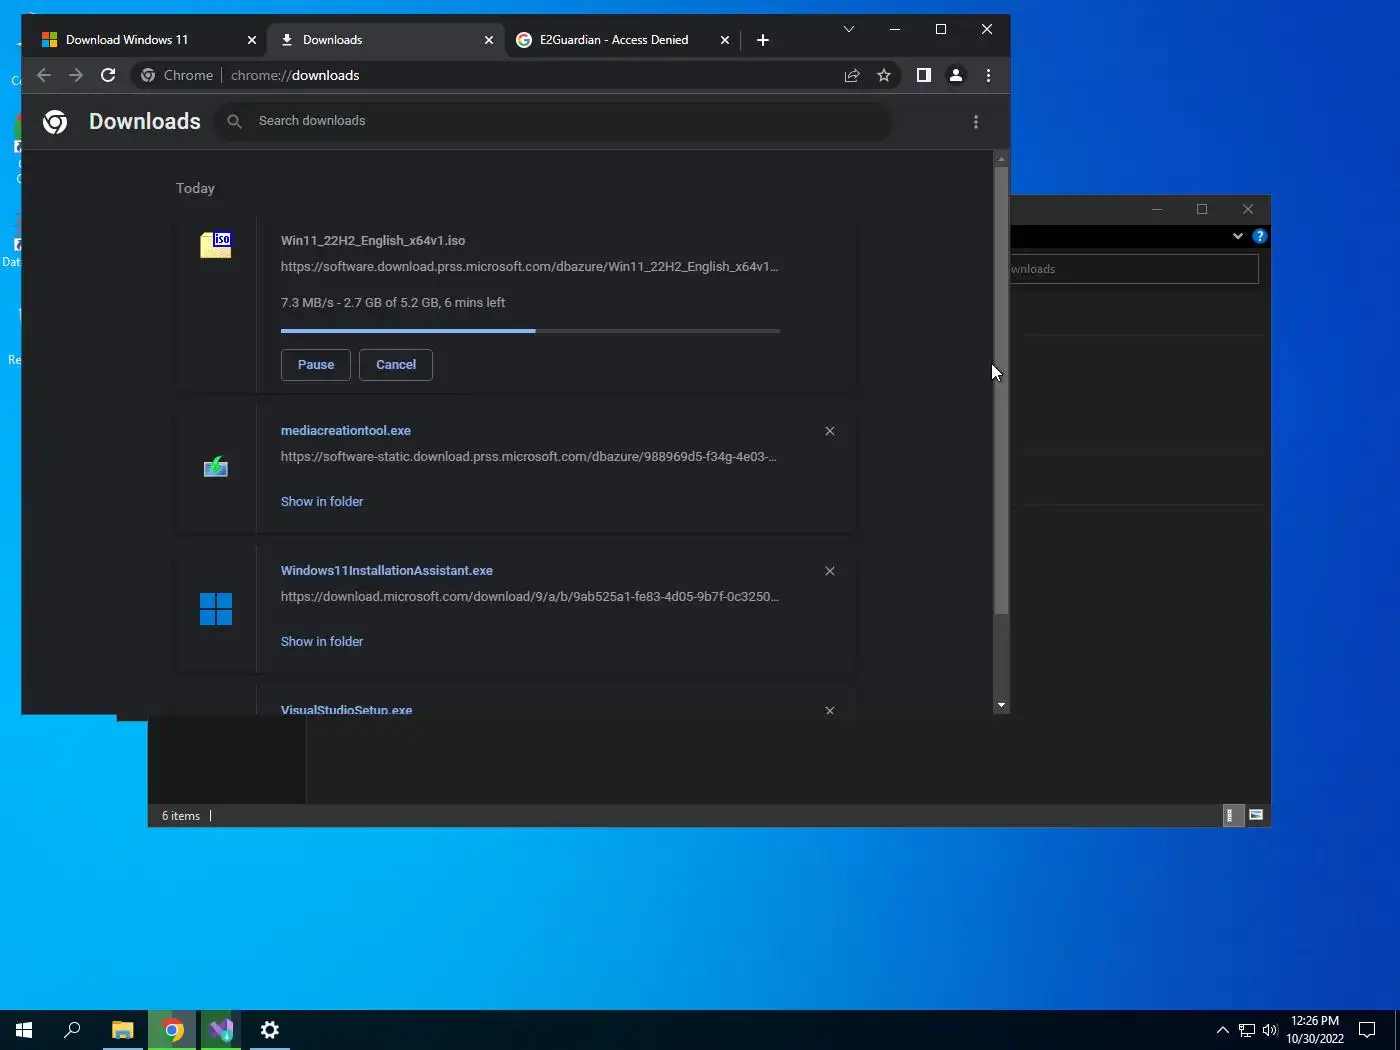The height and width of the screenshot is (1050, 1400).
Task: Show Windows11InstallationAssistant.exe in folder
Action: coord(322,642)
